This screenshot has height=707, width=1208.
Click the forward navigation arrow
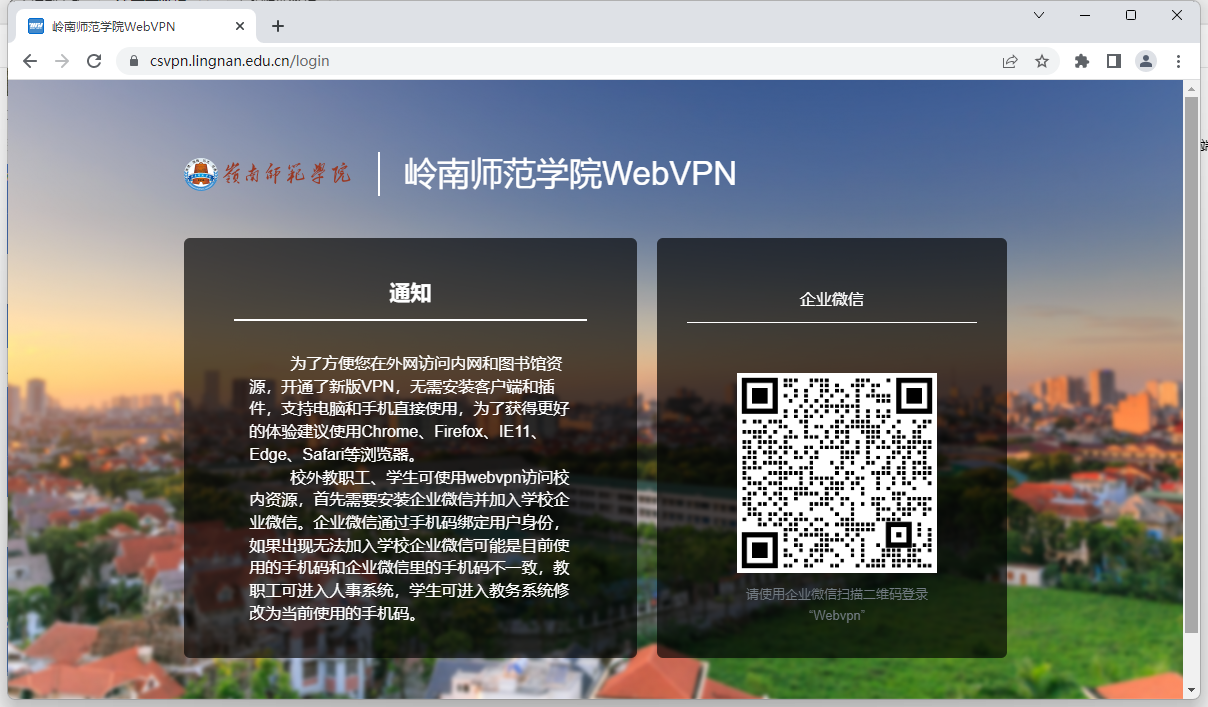tap(61, 61)
